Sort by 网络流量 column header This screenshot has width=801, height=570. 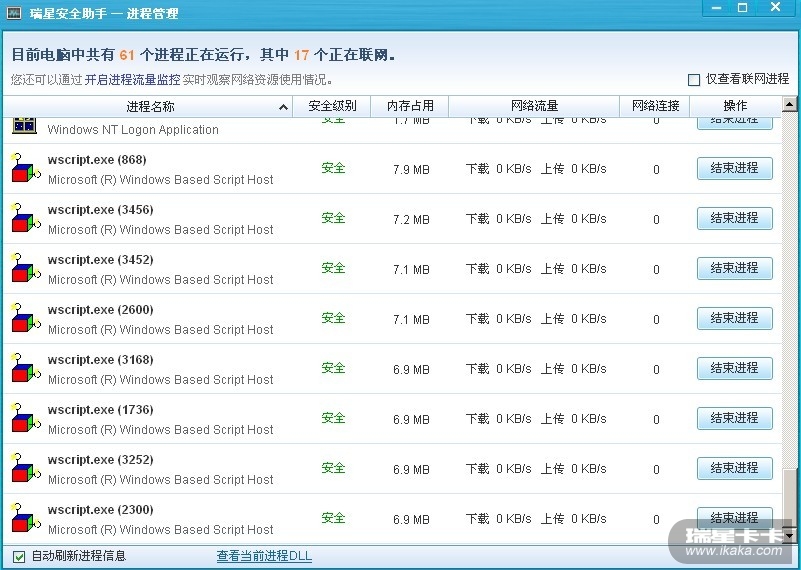pyautogui.click(x=534, y=106)
